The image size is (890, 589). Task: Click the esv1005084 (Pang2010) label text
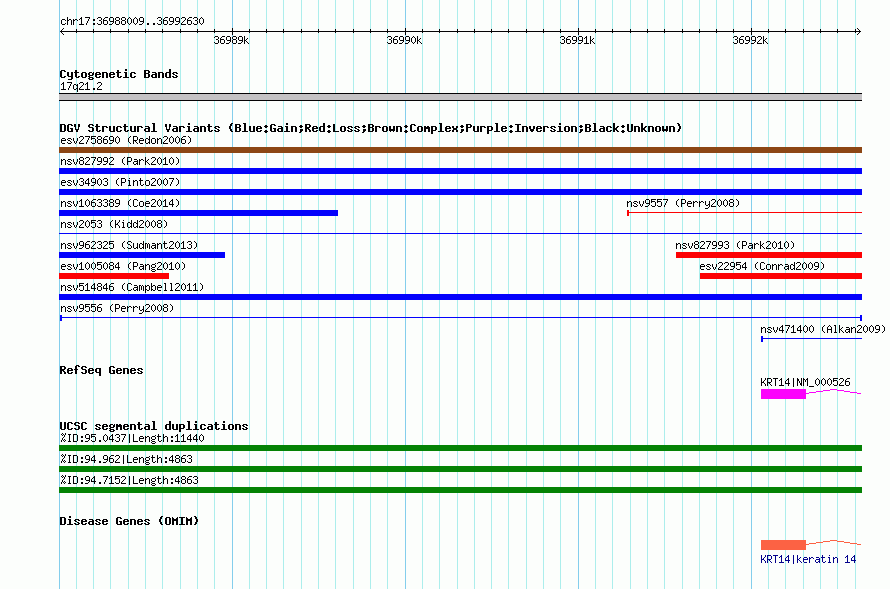tap(123, 266)
